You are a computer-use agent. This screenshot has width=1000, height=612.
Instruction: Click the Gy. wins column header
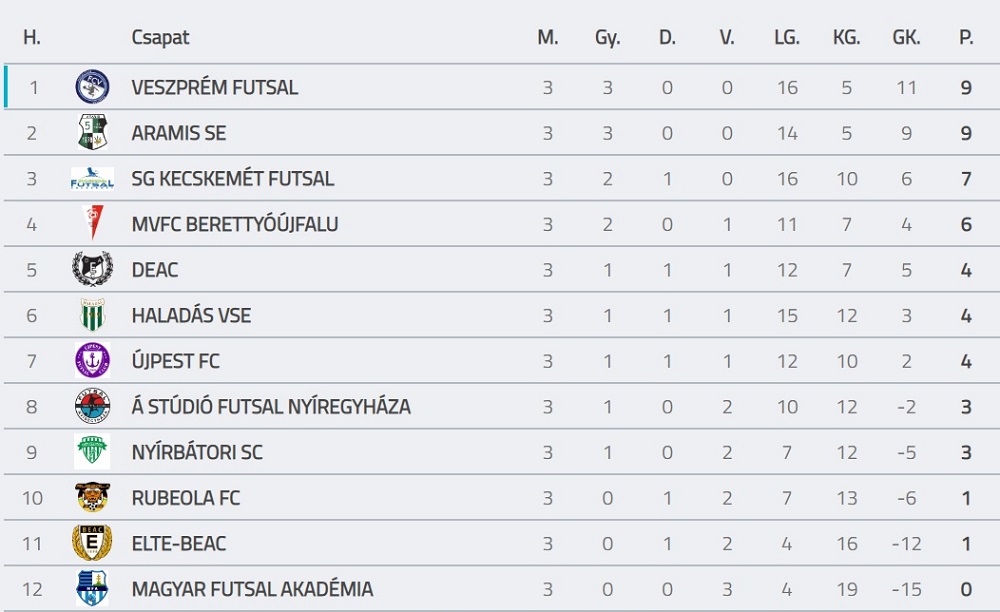point(607,38)
